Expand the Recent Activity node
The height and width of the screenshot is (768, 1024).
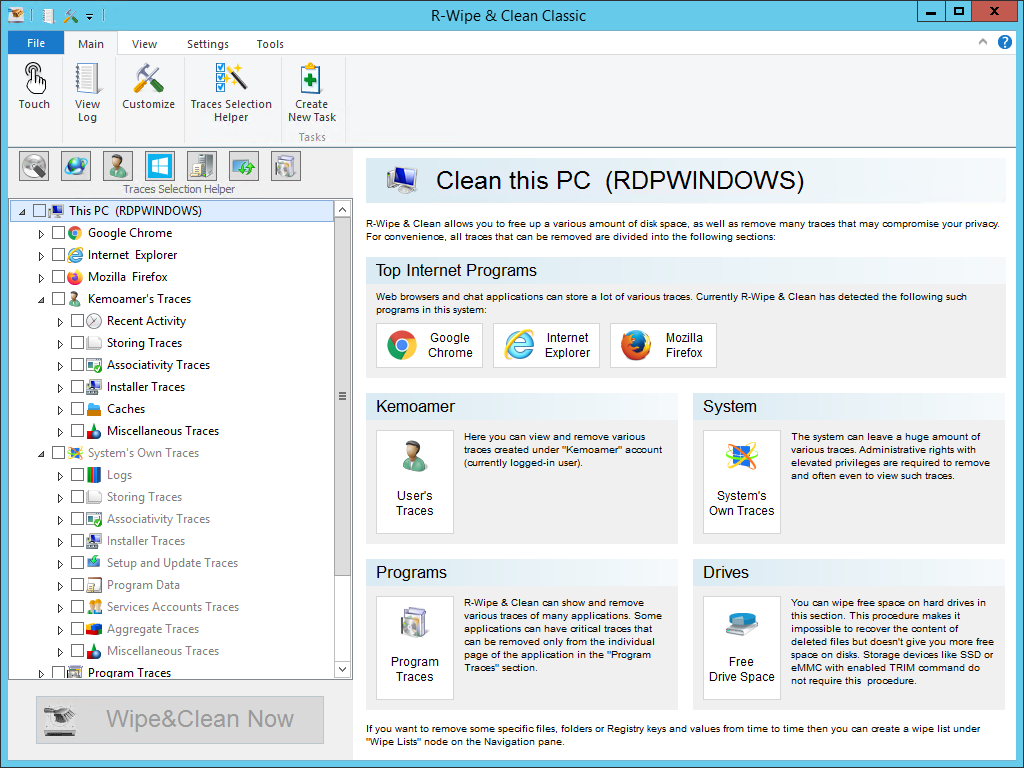[x=60, y=322]
